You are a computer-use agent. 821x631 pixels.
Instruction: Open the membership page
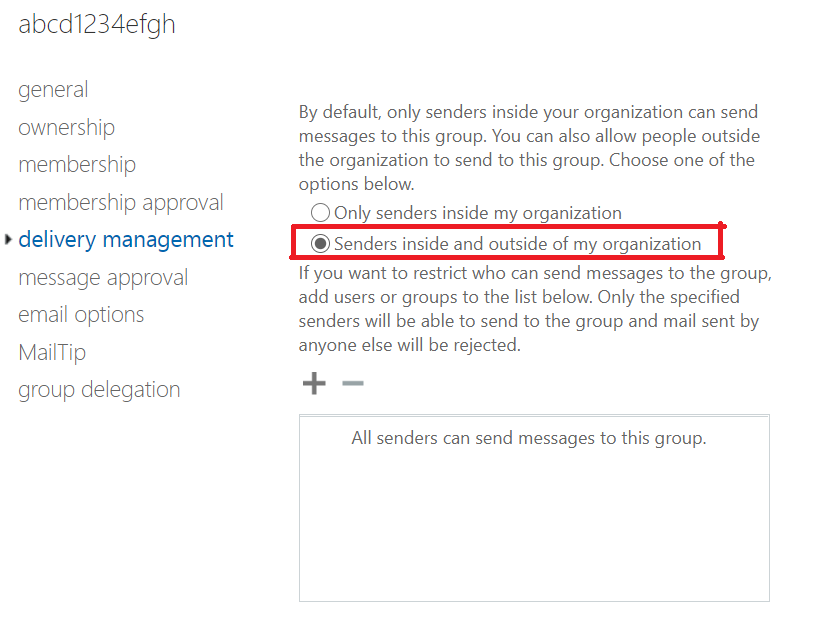click(77, 164)
